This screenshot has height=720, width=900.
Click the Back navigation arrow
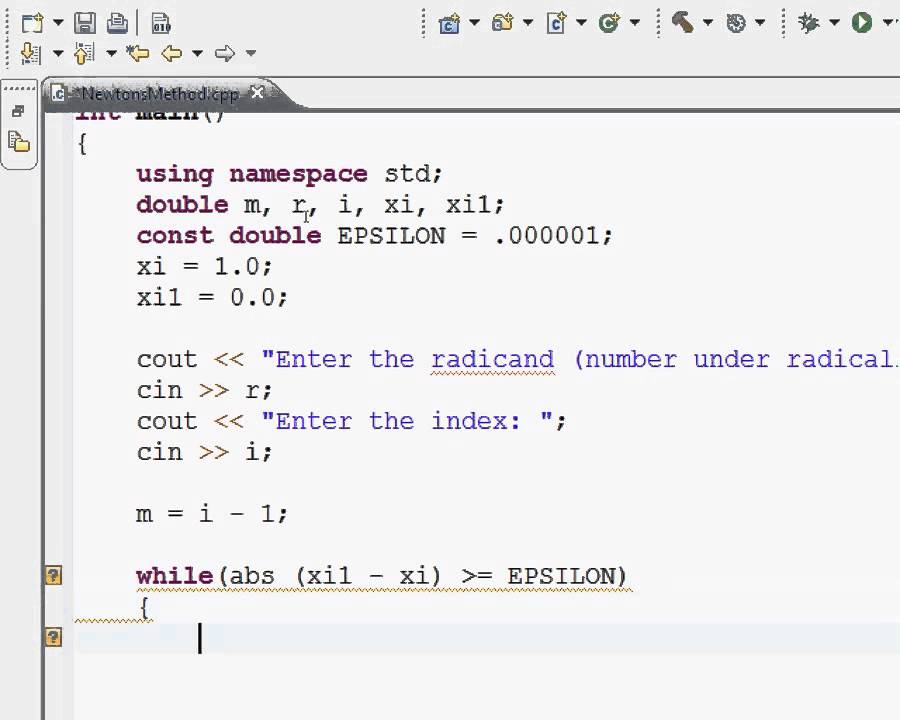click(x=172, y=53)
